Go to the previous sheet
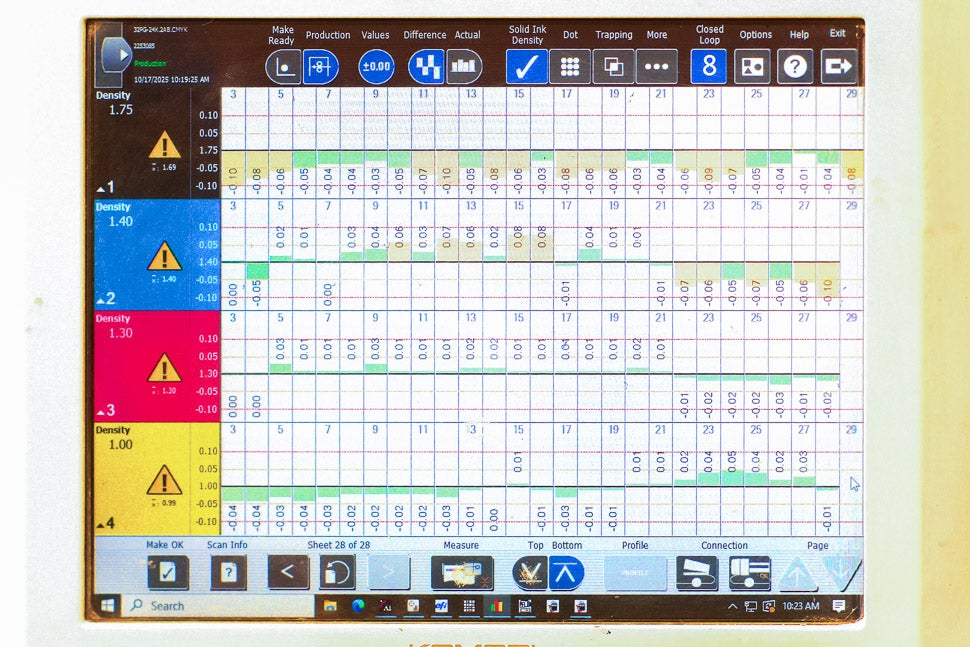The height and width of the screenshot is (647, 970). coord(288,573)
